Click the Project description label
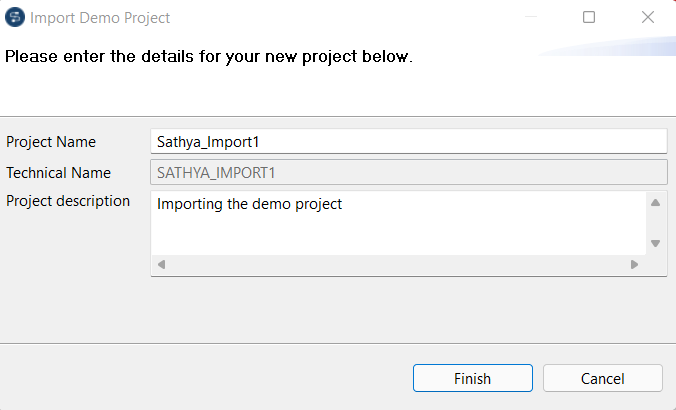This screenshot has height=410, width=676. point(68,200)
